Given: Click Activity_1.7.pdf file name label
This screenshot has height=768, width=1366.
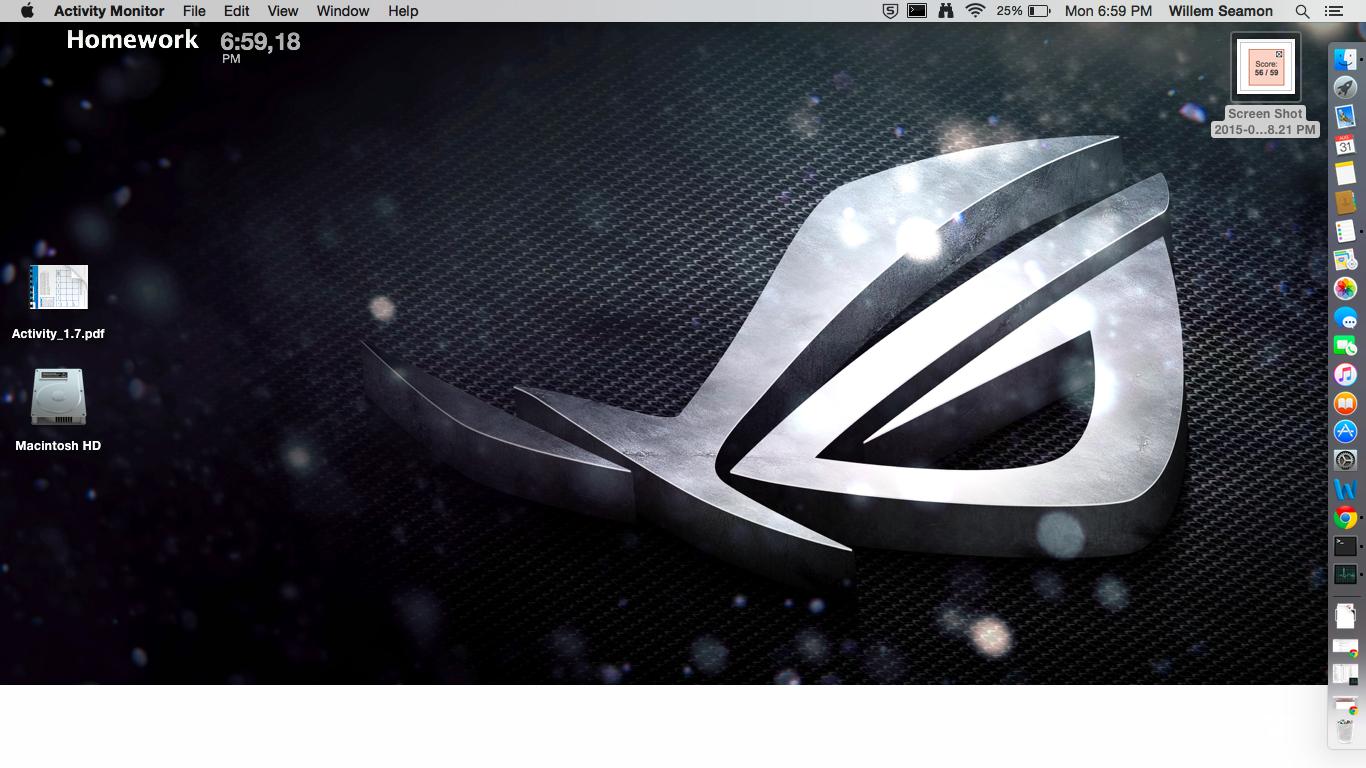Looking at the screenshot, I should point(58,334).
